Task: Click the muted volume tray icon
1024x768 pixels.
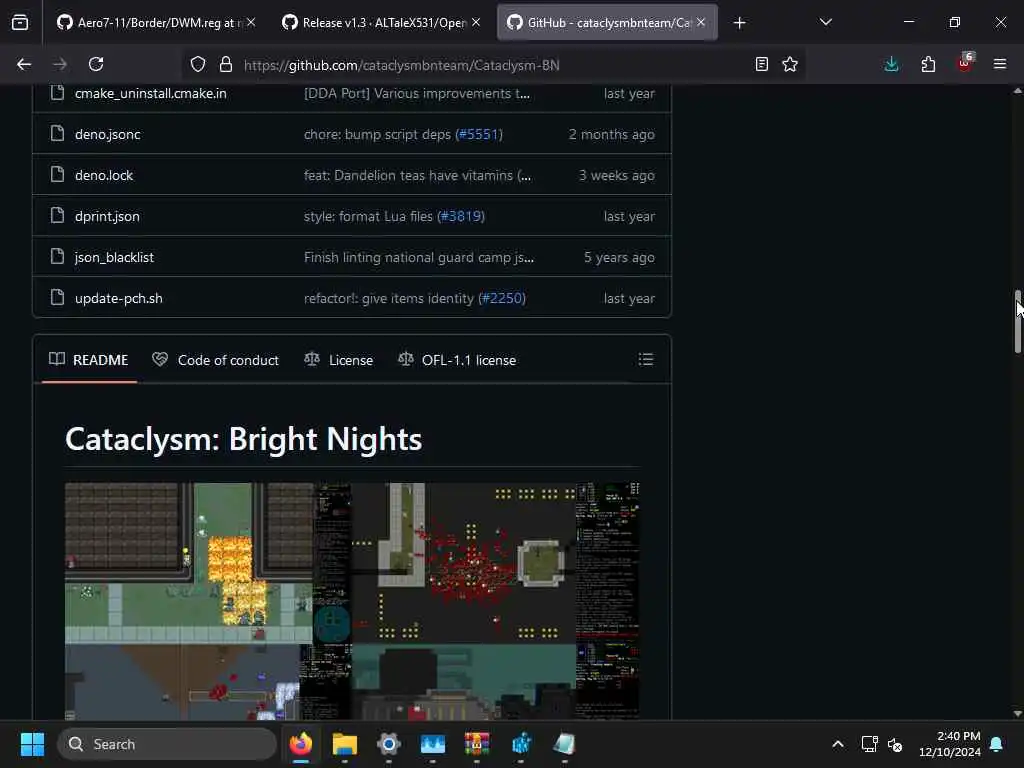Action: (x=895, y=744)
